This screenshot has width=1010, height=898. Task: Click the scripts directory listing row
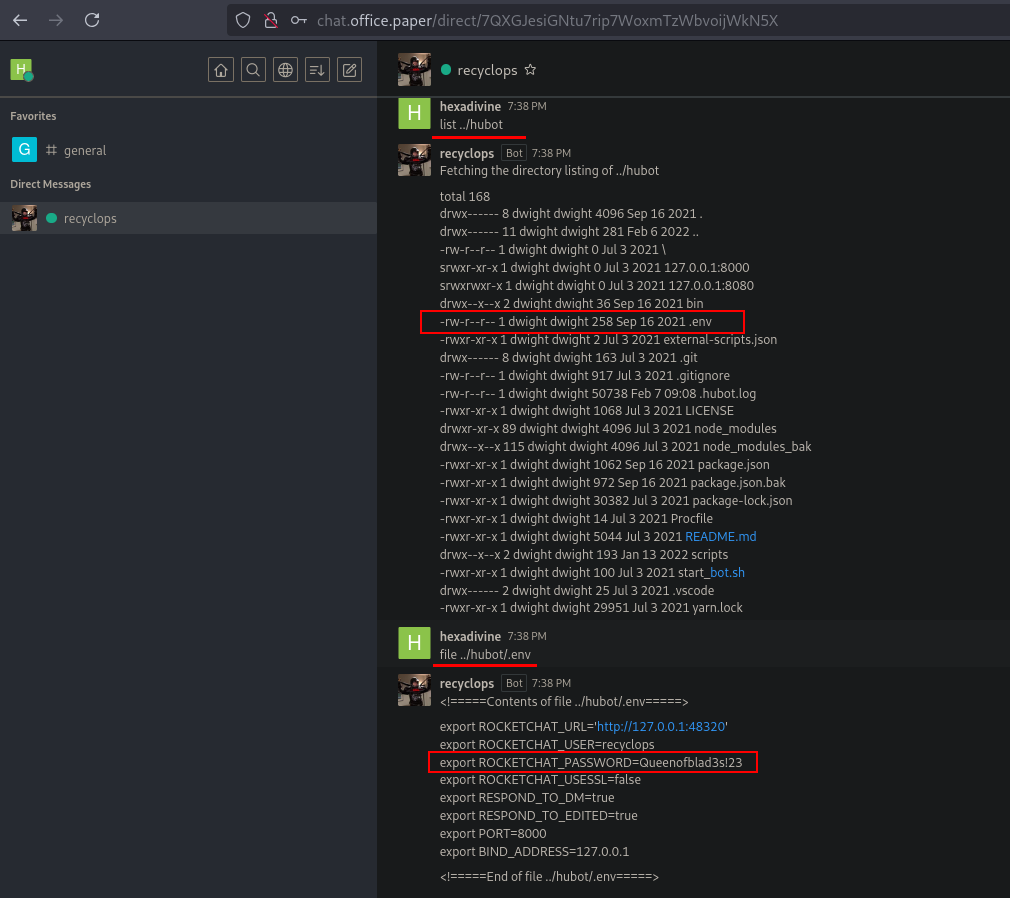coord(584,555)
